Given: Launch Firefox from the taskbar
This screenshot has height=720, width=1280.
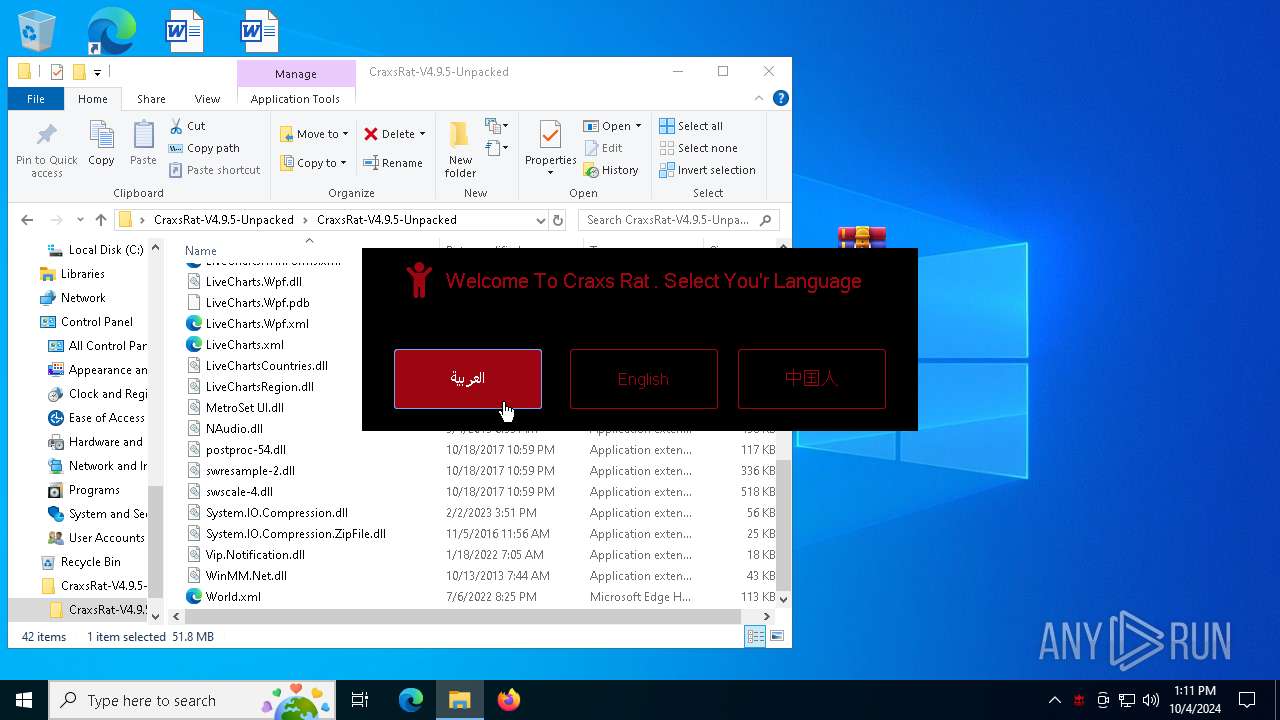Looking at the screenshot, I should [x=509, y=700].
